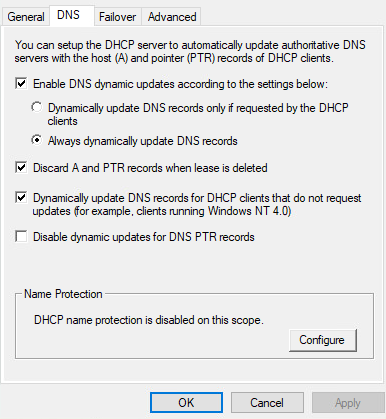
Task: Click the 'DHCP name protection is disabled' status text
Action: point(149,320)
